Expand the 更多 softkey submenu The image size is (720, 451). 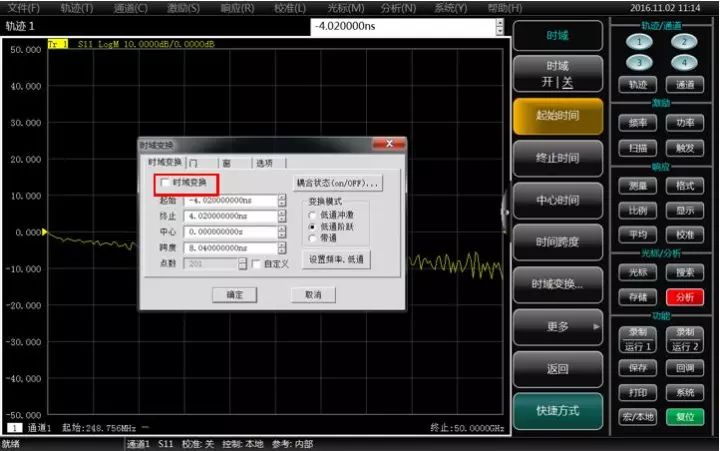coord(557,327)
